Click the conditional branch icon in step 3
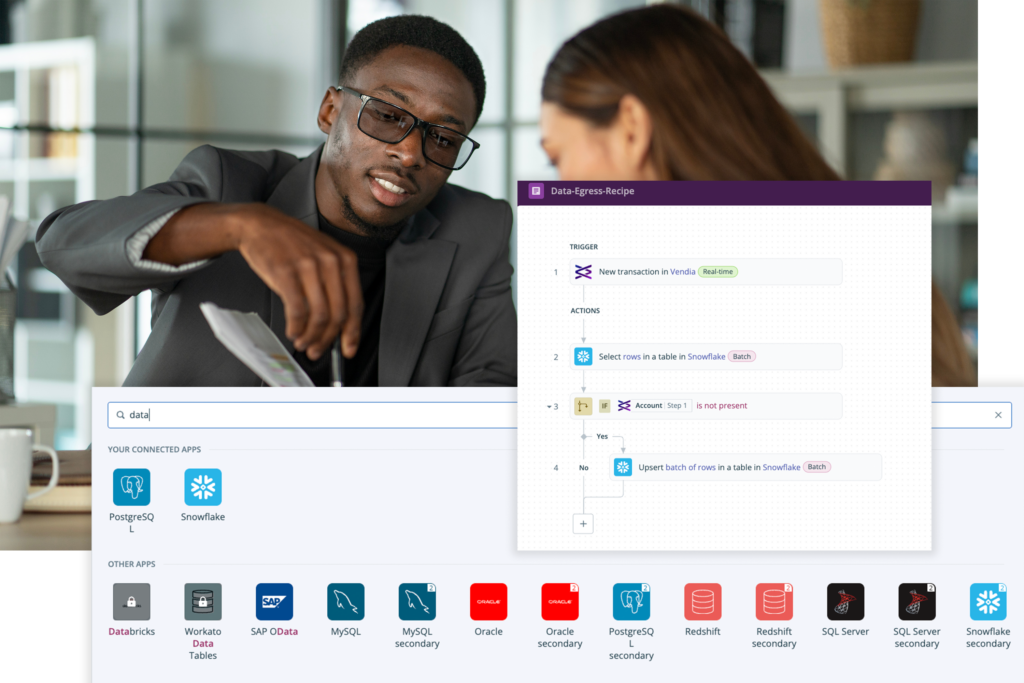This screenshot has width=1024, height=683. [x=583, y=406]
